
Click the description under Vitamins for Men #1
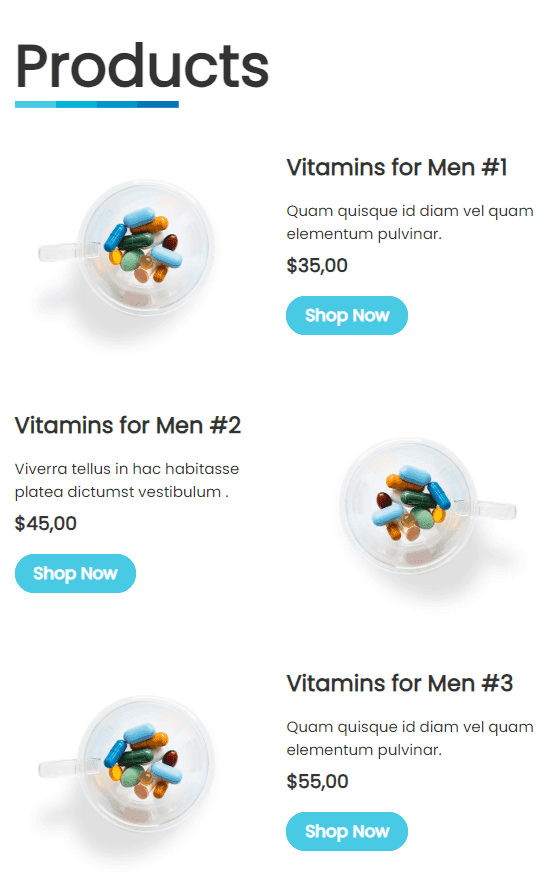click(410, 222)
